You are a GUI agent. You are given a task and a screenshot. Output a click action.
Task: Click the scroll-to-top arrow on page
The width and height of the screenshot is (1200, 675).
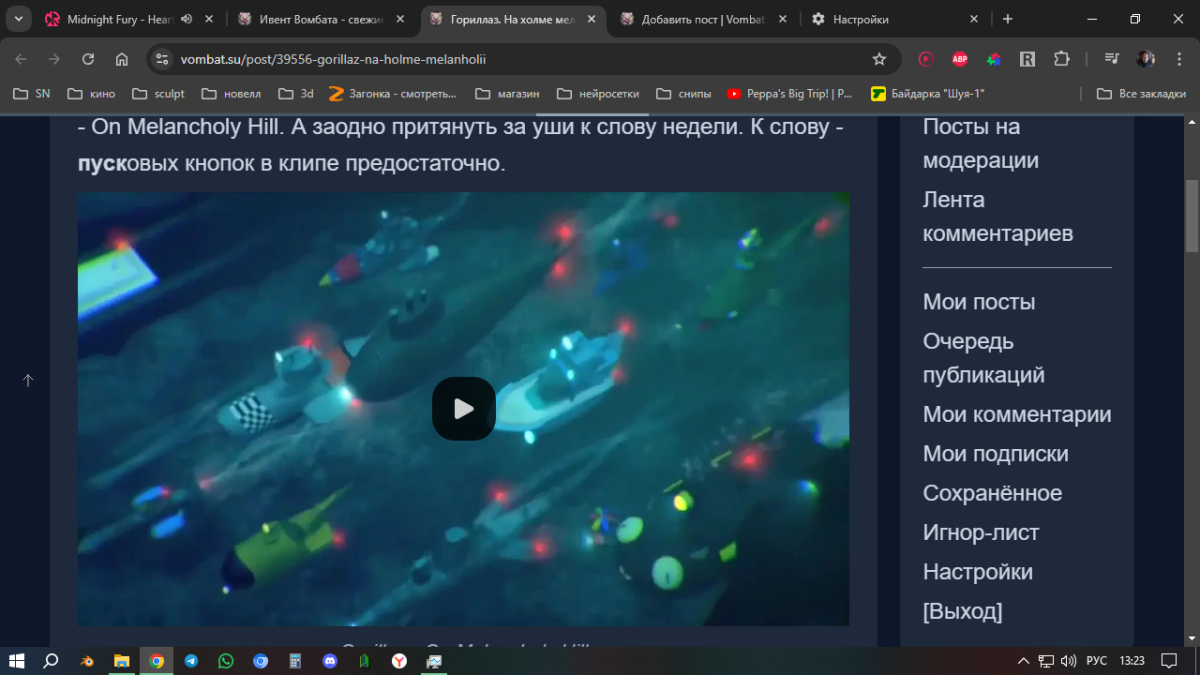click(x=28, y=380)
